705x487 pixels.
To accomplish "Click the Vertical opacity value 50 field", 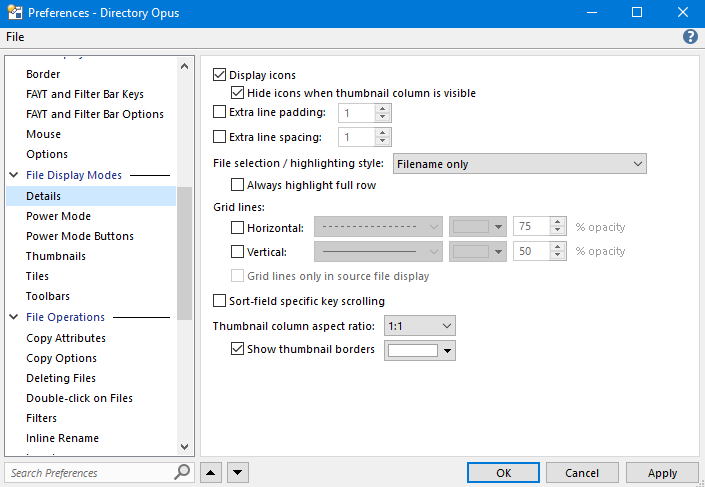I will (531, 251).
